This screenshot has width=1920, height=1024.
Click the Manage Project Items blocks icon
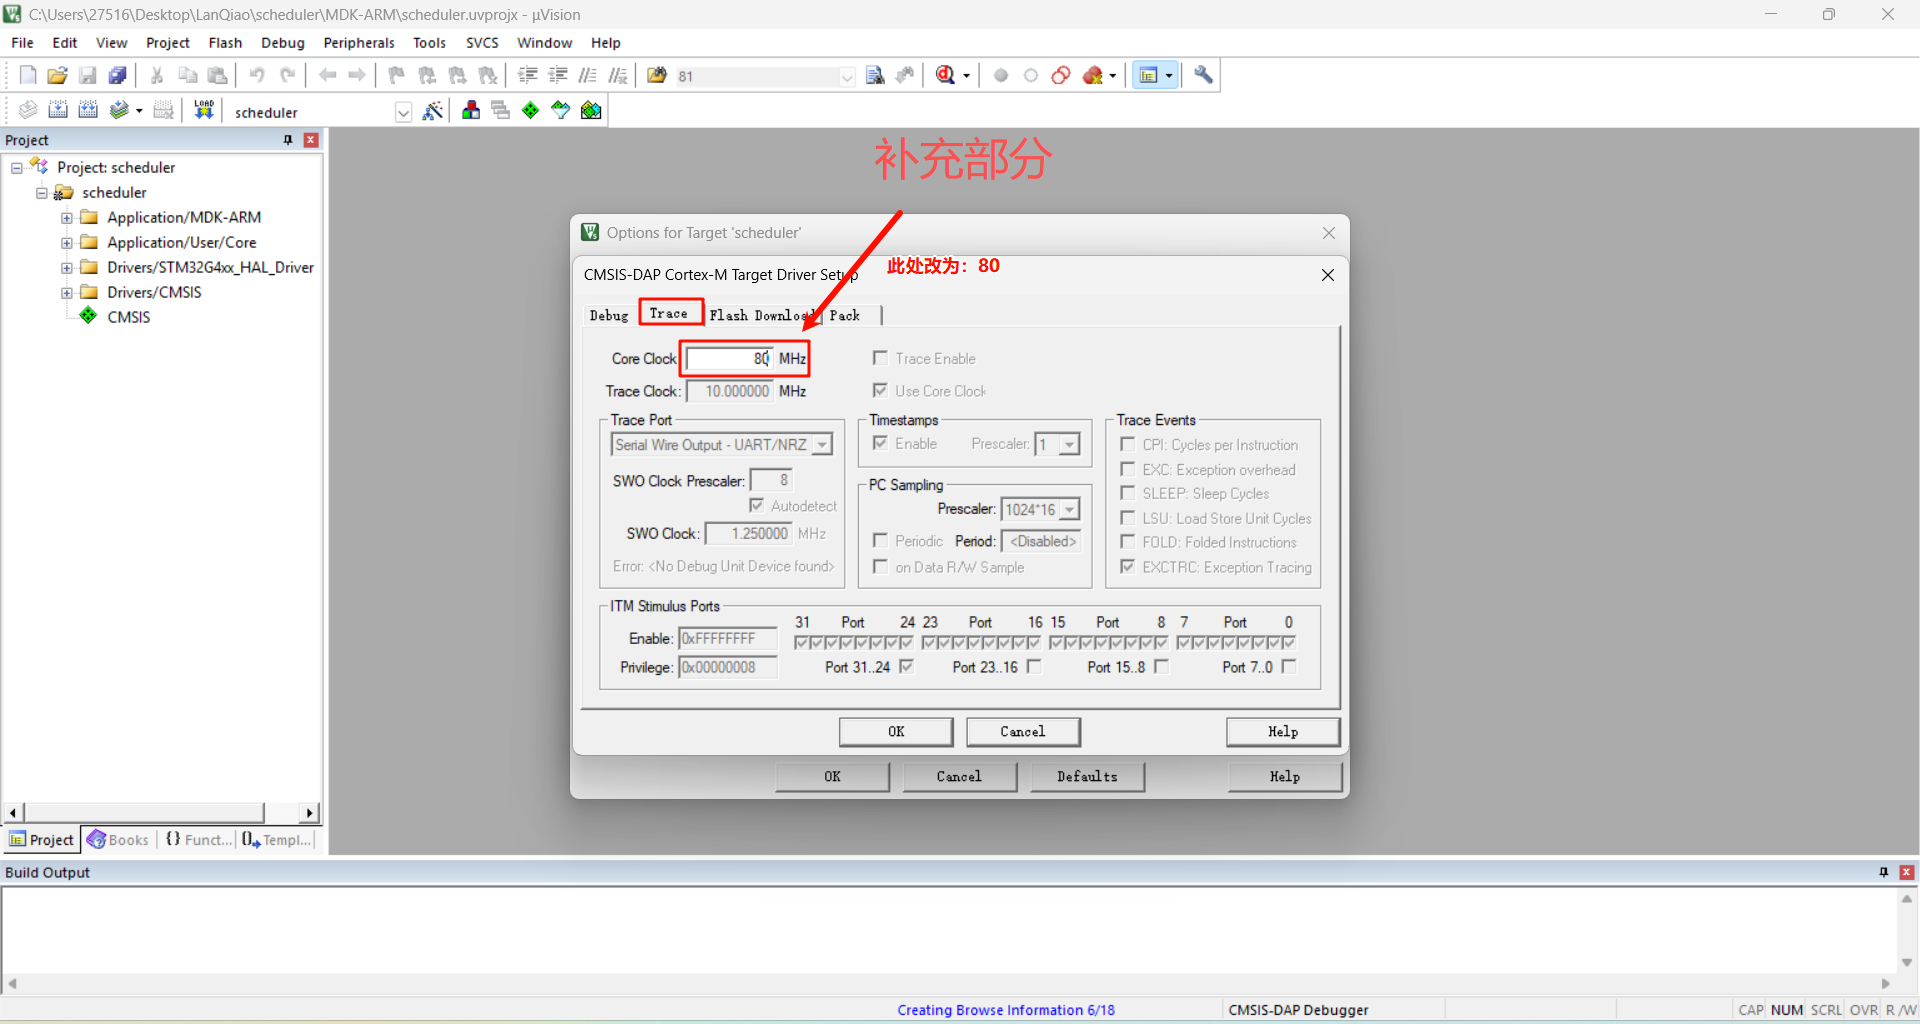pyautogui.click(x=471, y=111)
